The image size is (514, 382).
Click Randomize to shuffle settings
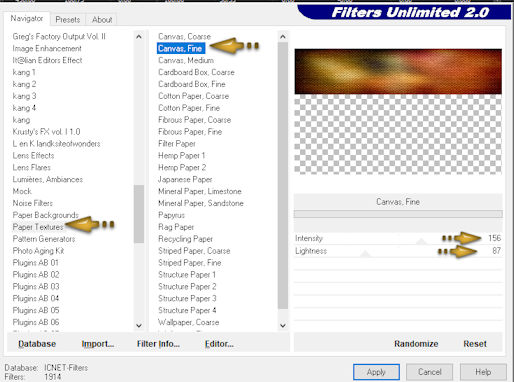tap(416, 344)
